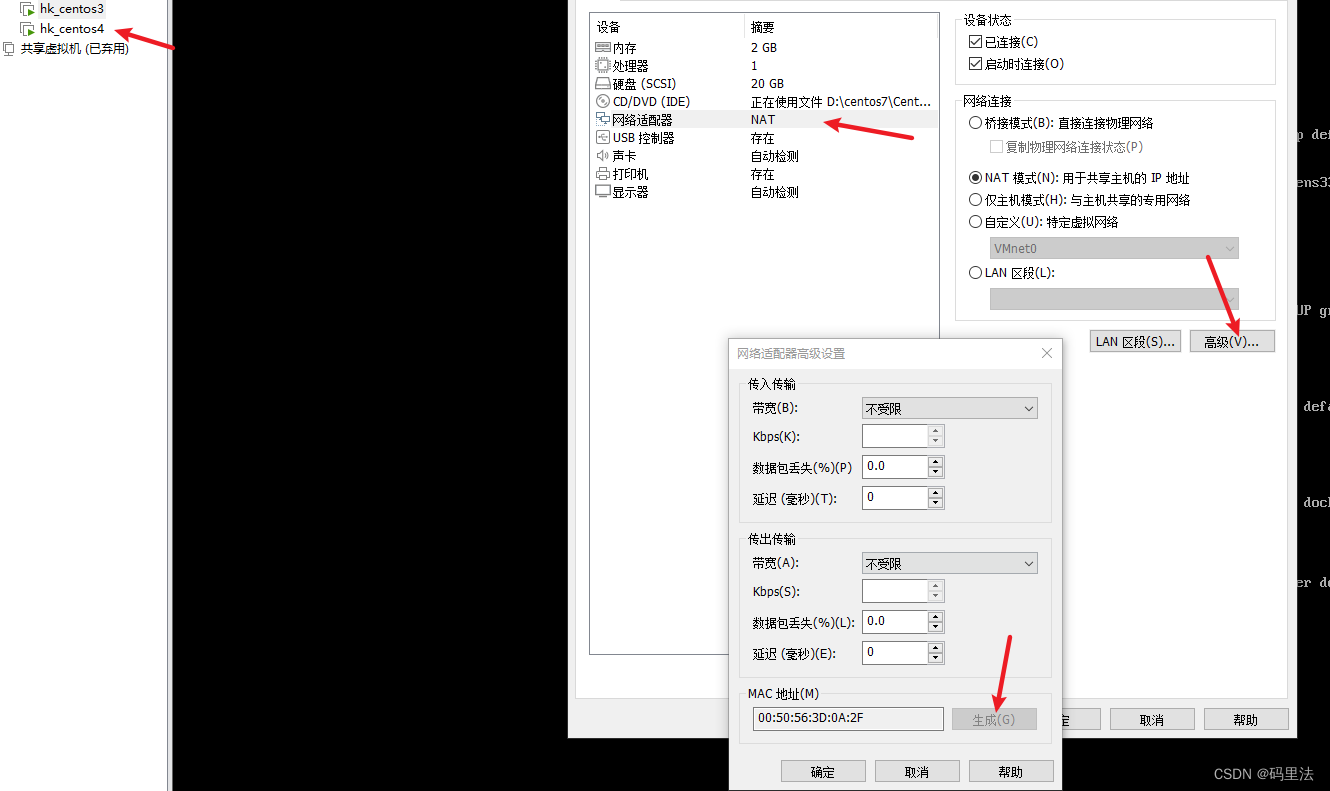Click the incoming latency (T) field

click(895, 498)
